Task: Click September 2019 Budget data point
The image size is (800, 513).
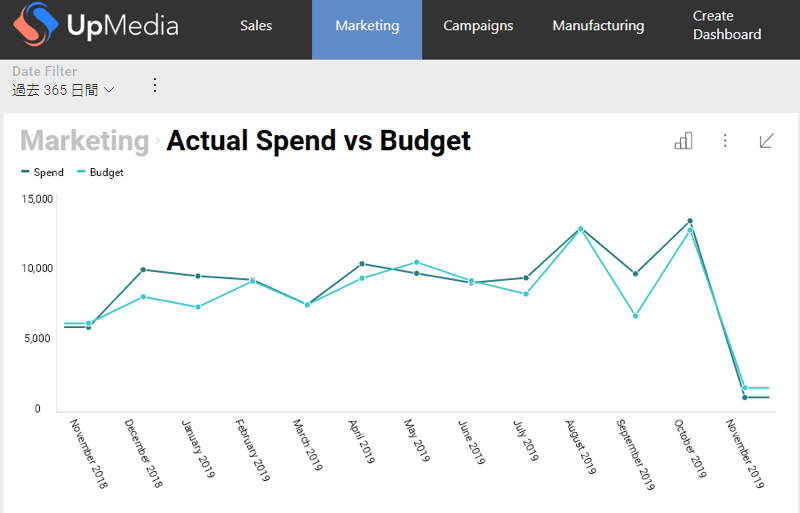Action: point(634,316)
